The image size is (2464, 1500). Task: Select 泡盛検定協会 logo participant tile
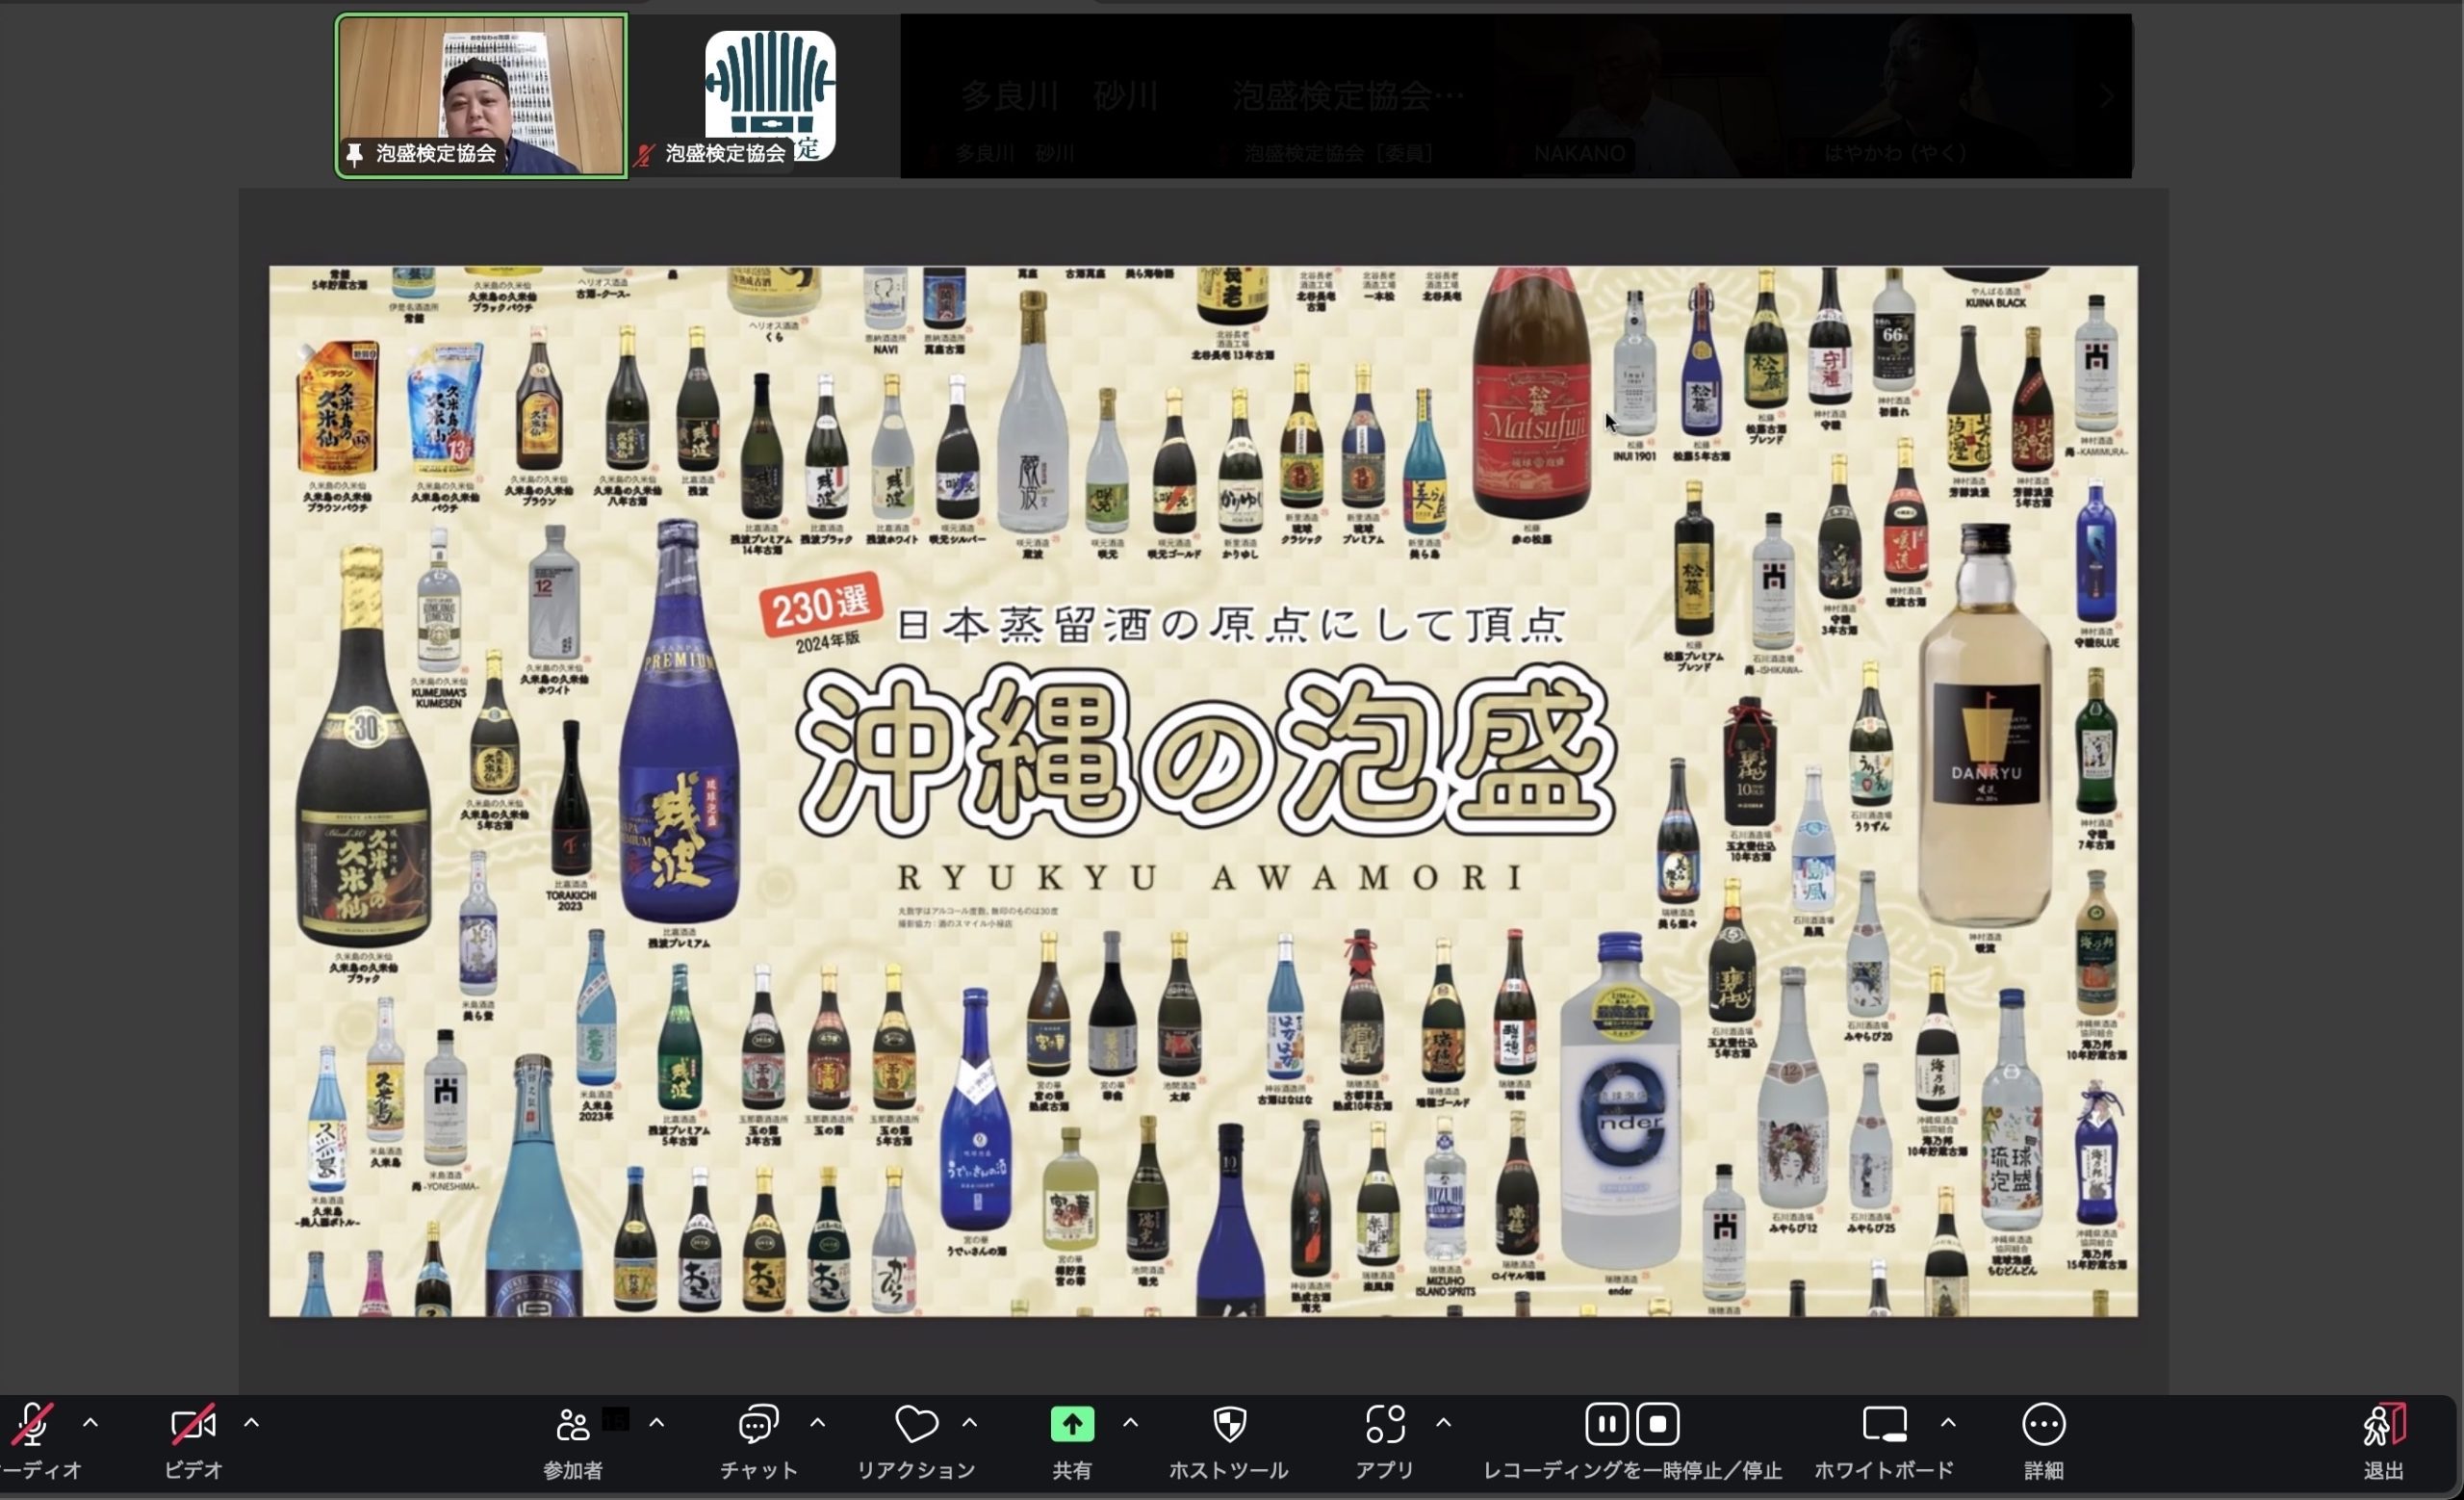click(x=770, y=96)
